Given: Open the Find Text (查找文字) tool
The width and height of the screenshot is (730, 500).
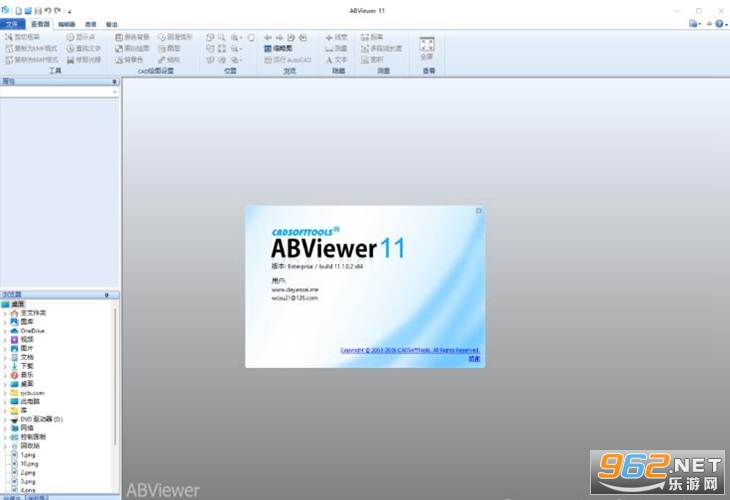Looking at the screenshot, I should (84, 48).
